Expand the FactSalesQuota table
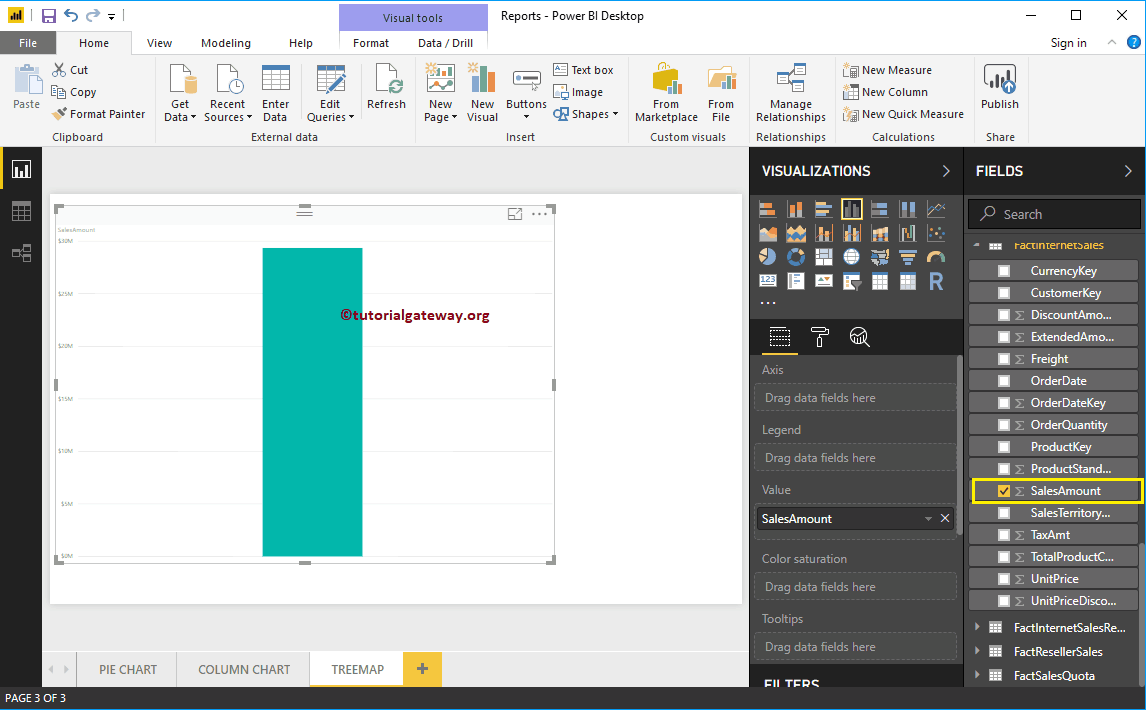Screen dimensions: 1146x710 pos(977,675)
